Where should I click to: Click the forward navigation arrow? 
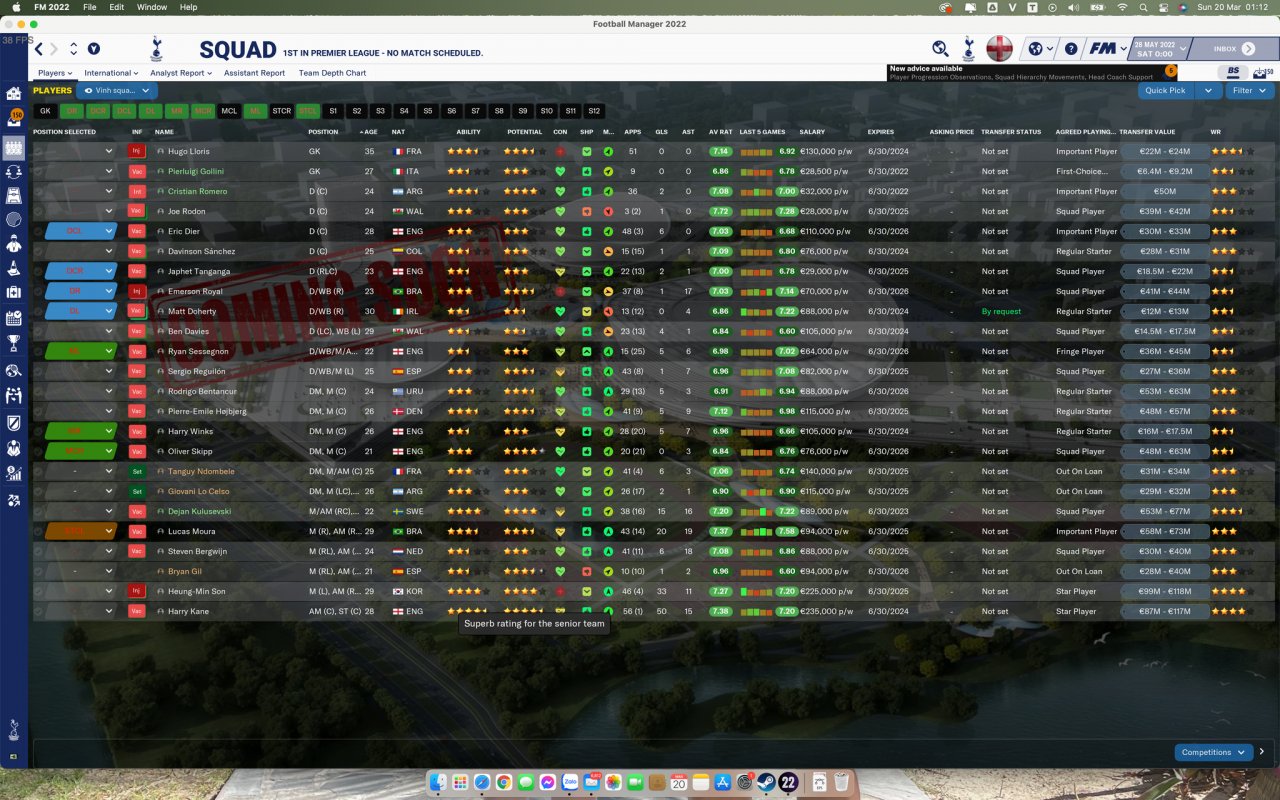click(54, 49)
